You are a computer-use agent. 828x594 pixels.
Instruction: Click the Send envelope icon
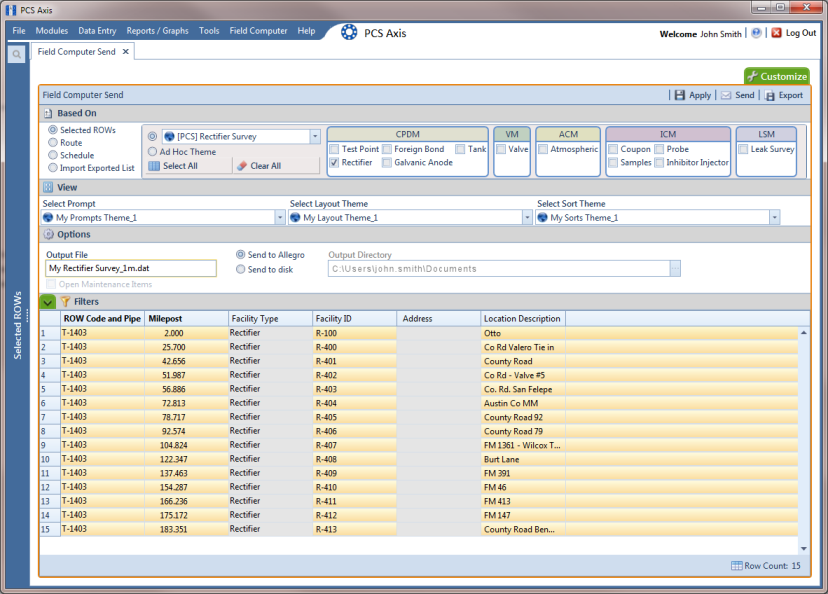(726, 95)
